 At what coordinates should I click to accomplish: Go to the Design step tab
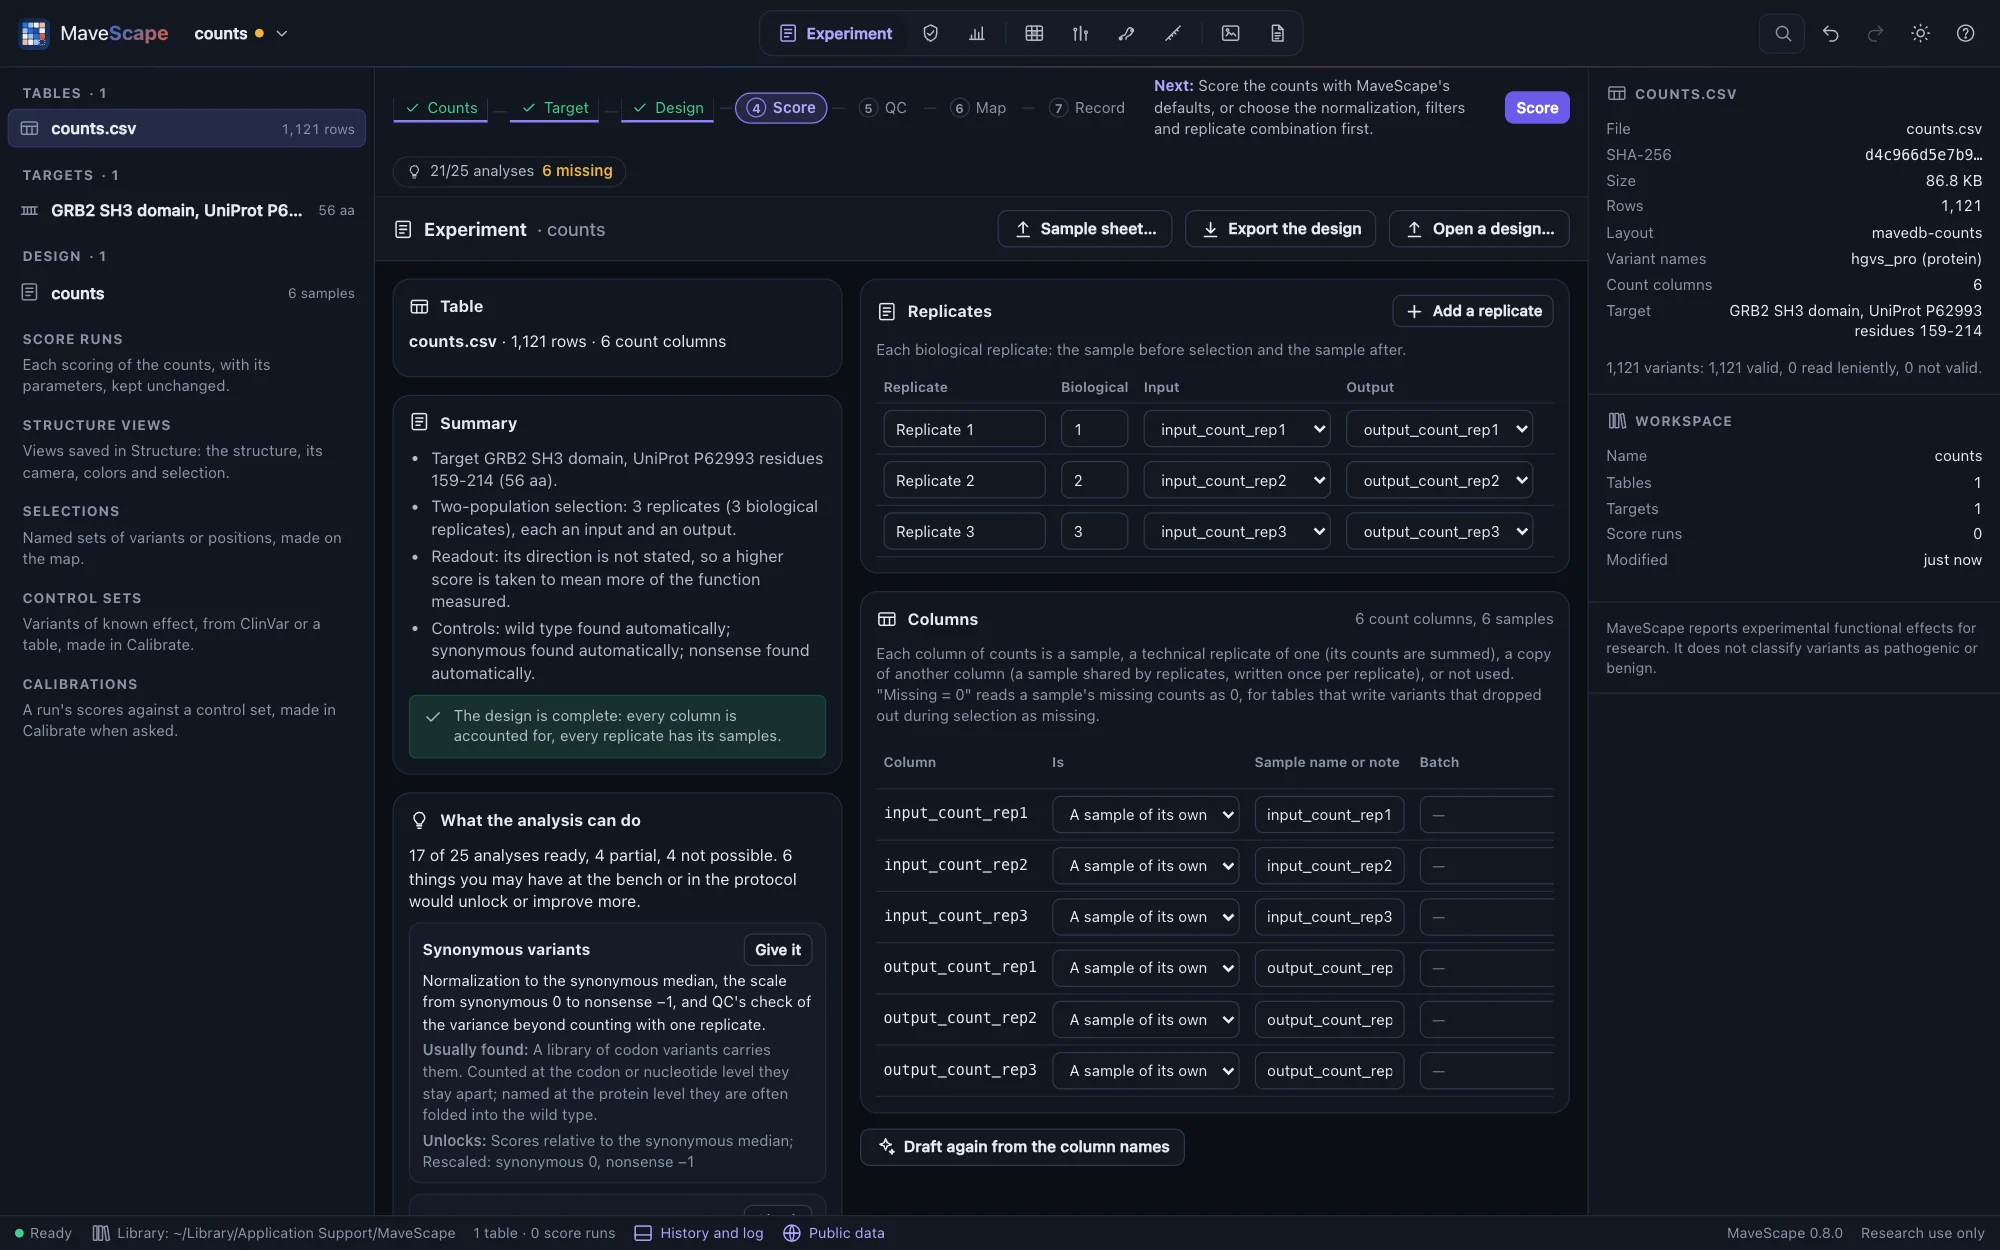(668, 107)
